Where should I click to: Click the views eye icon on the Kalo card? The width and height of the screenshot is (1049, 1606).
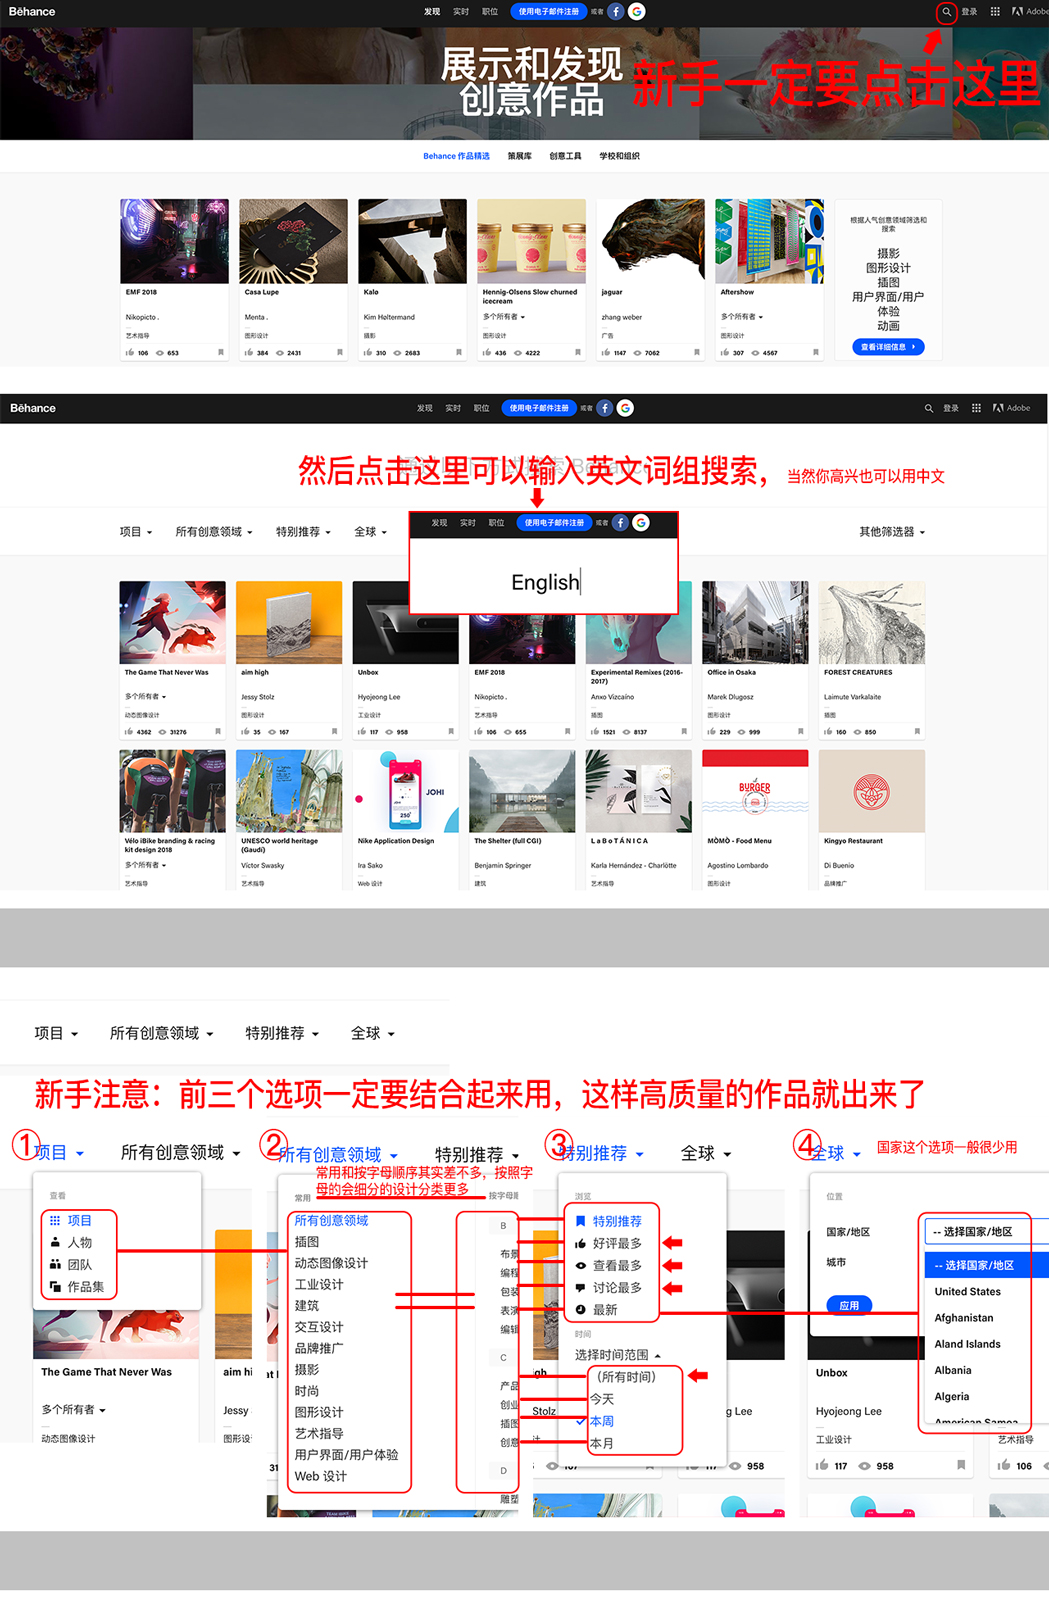(397, 353)
